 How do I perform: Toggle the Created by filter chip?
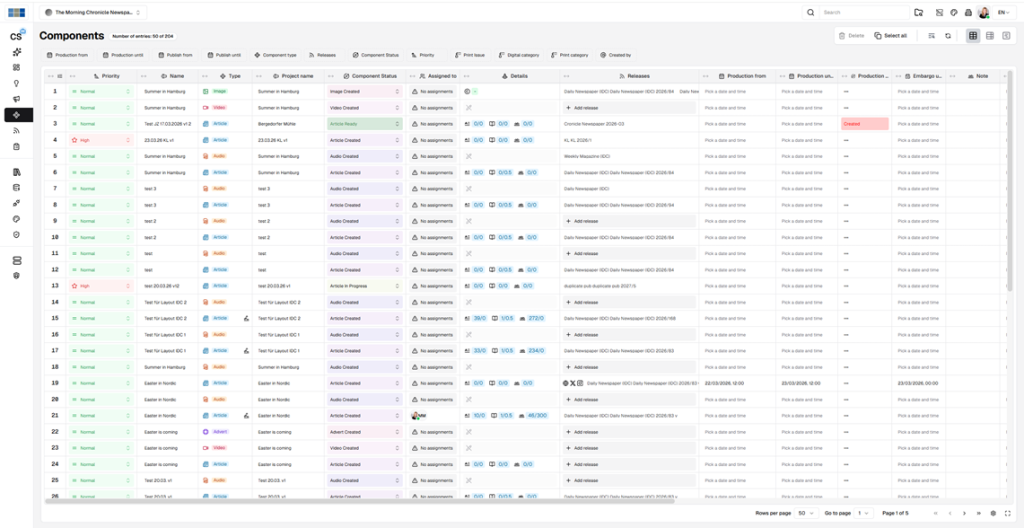[x=615, y=55]
